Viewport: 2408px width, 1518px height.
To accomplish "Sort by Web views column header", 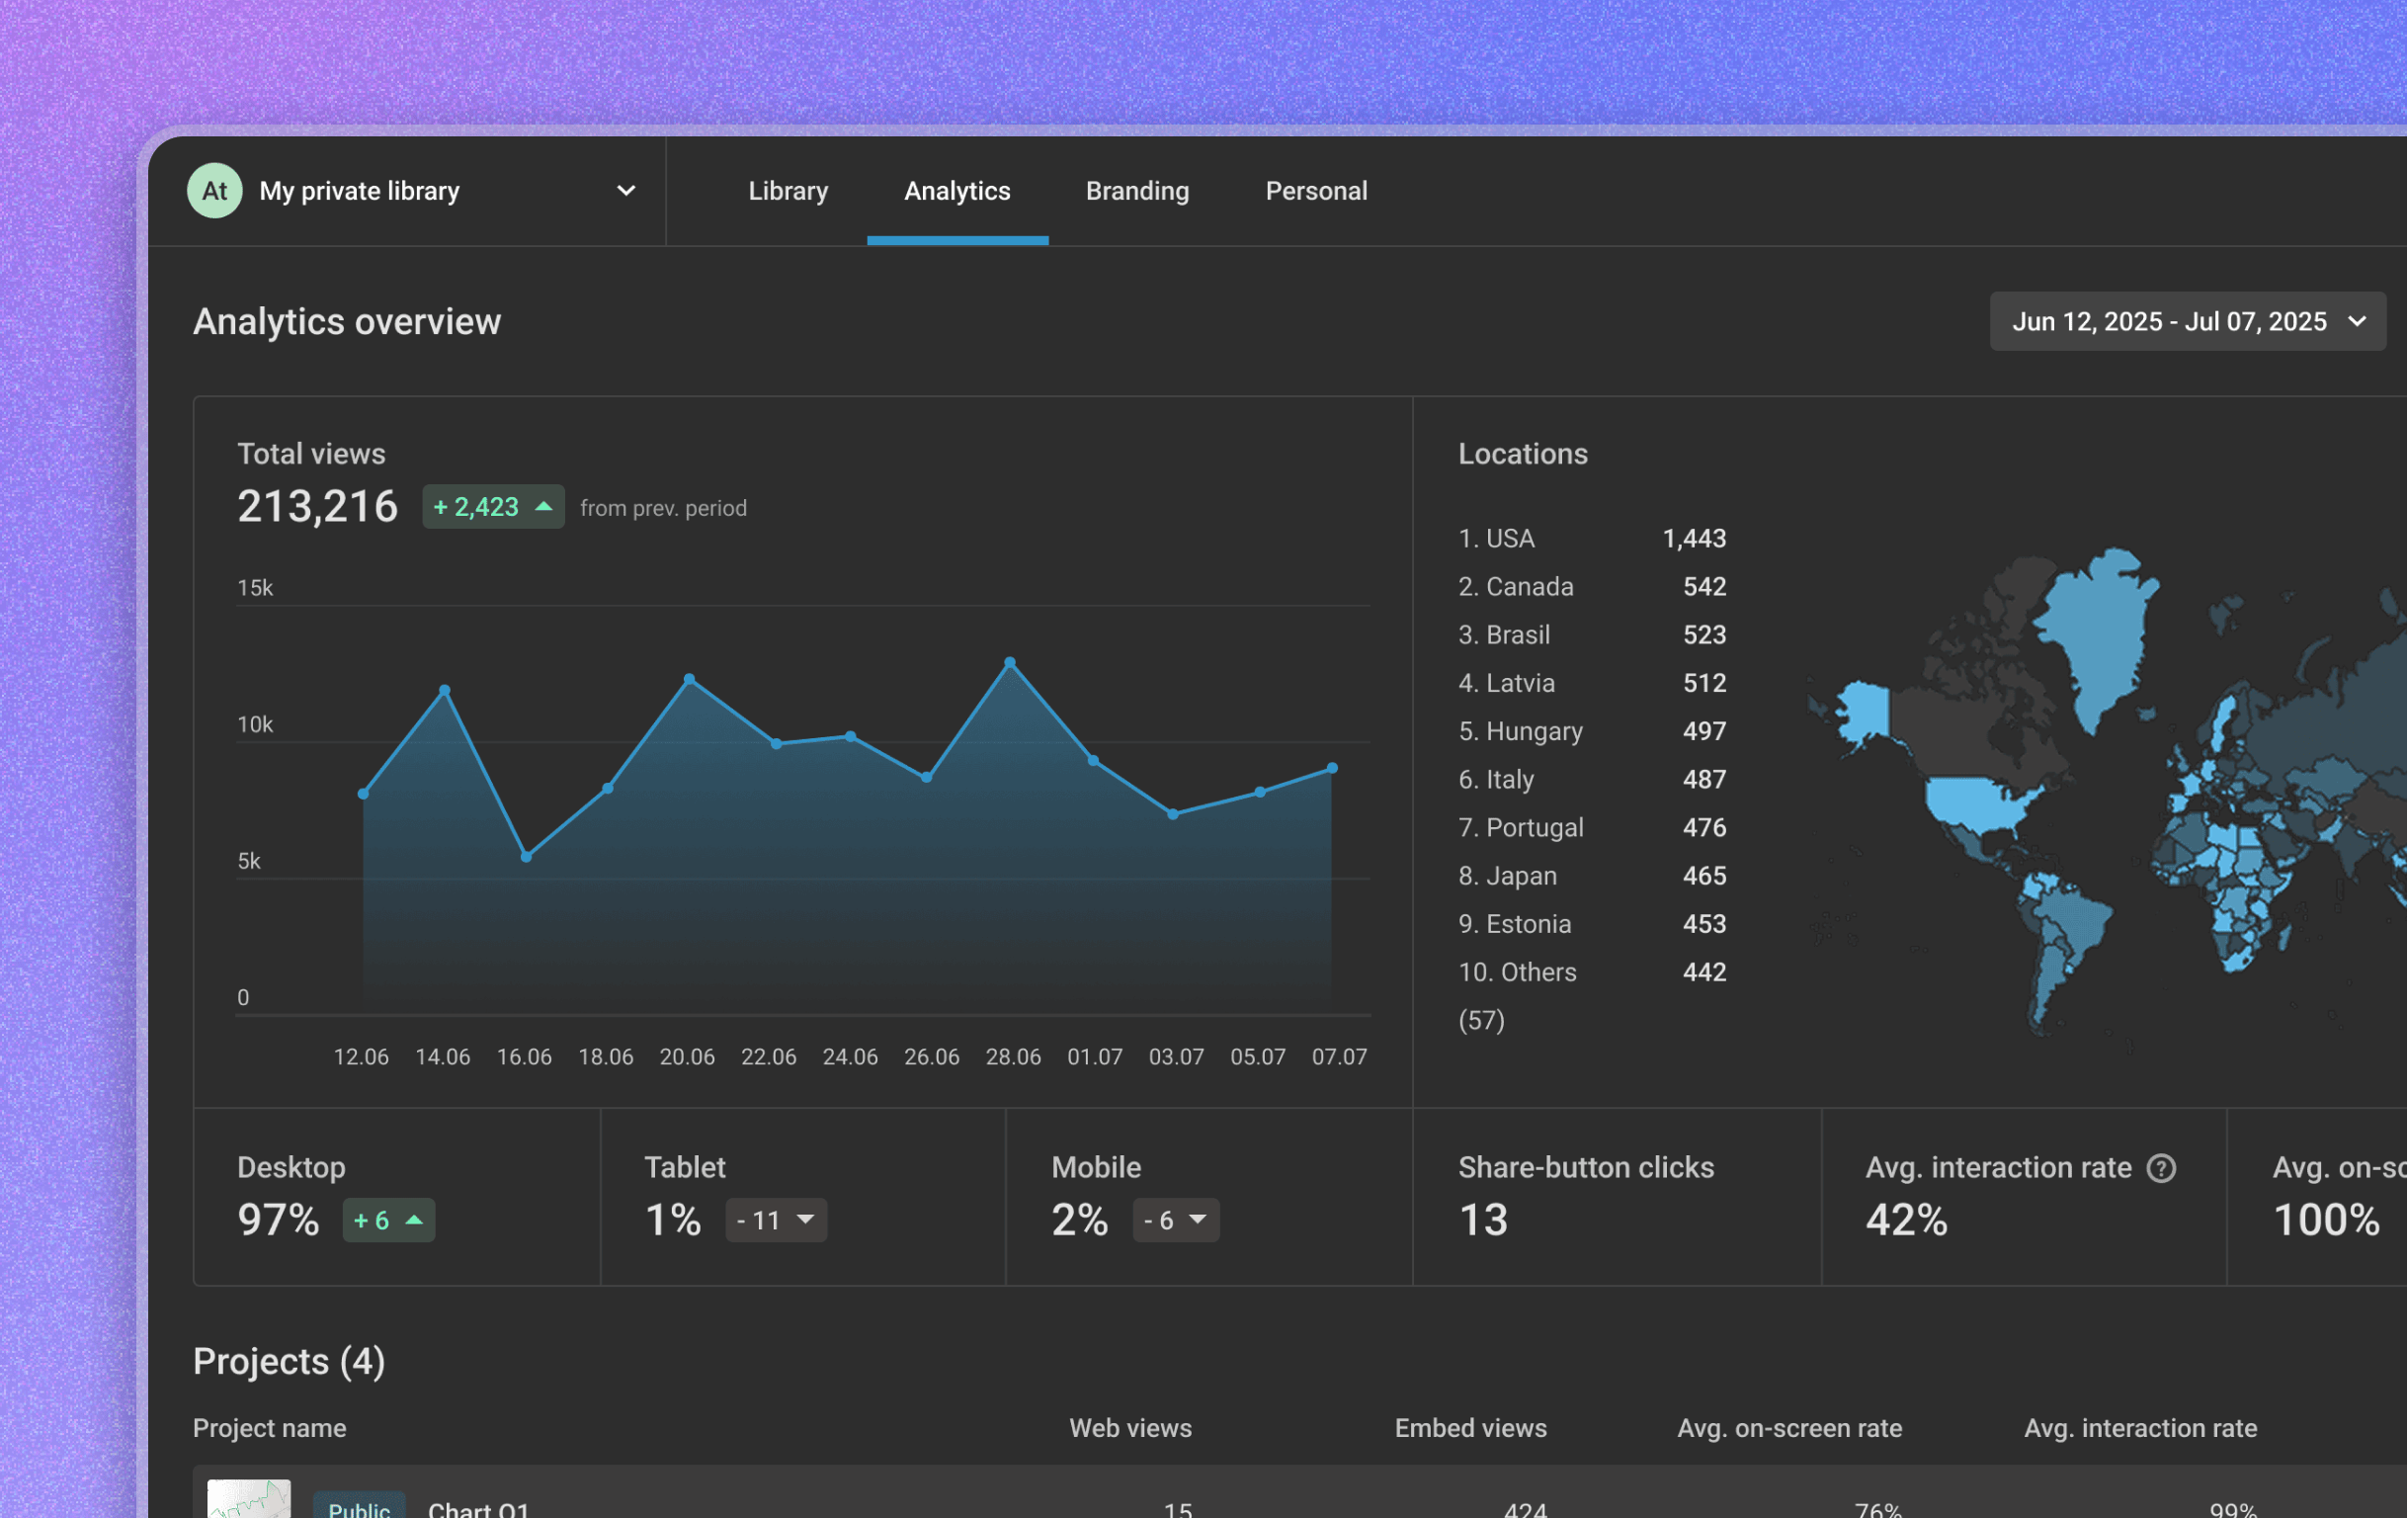I will [x=1130, y=1427].
